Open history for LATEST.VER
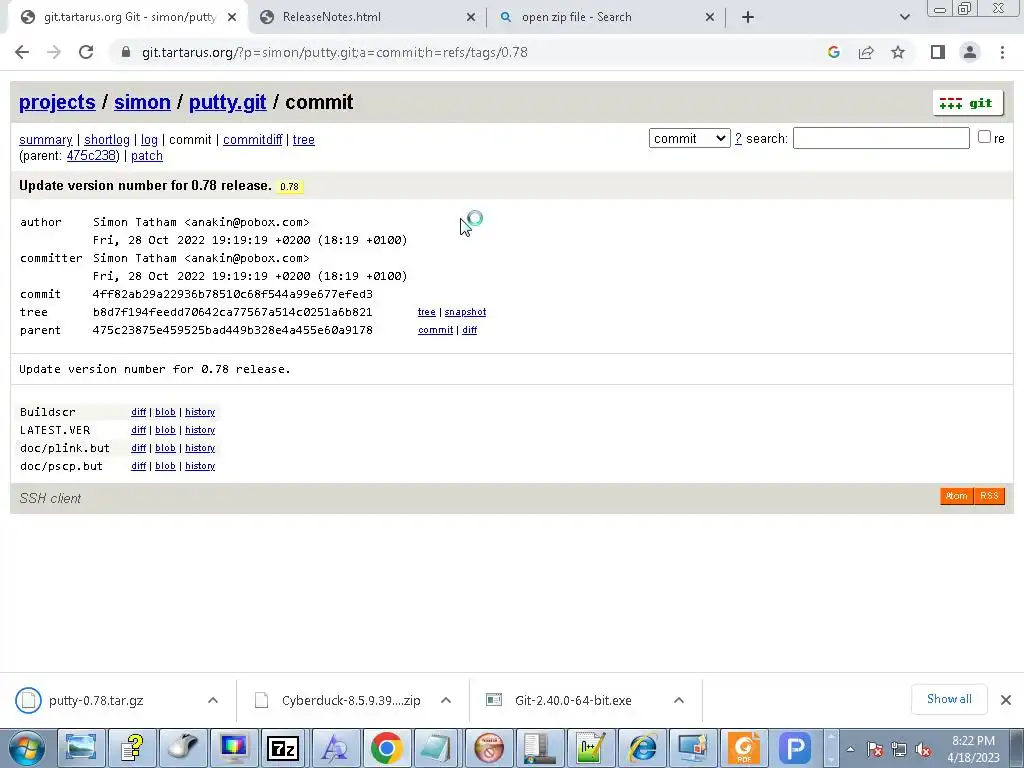The width and height of the screenshot is (1024, 768). (200, 430)
